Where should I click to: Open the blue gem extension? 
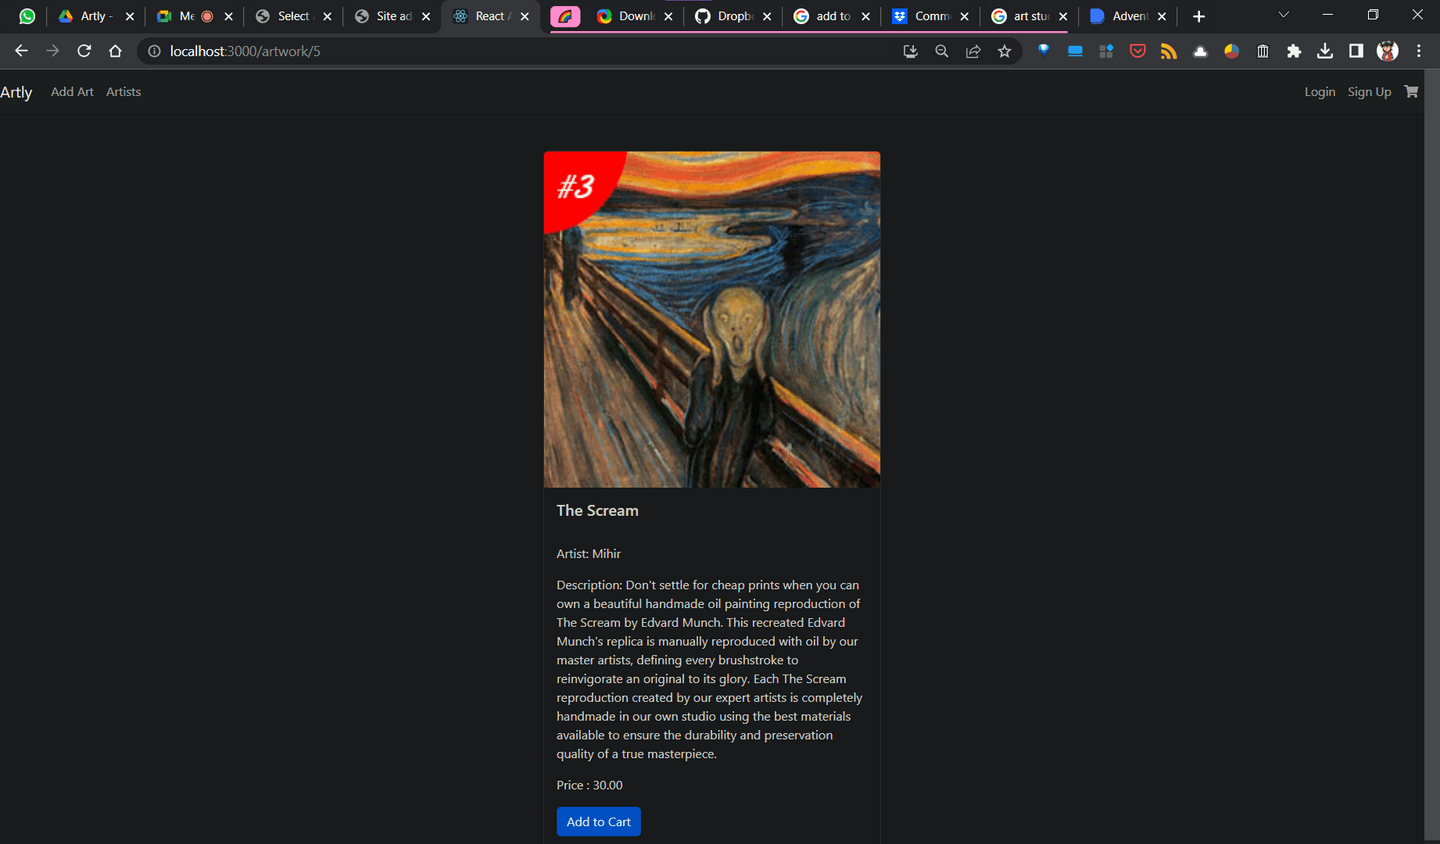click(1043, 51)
